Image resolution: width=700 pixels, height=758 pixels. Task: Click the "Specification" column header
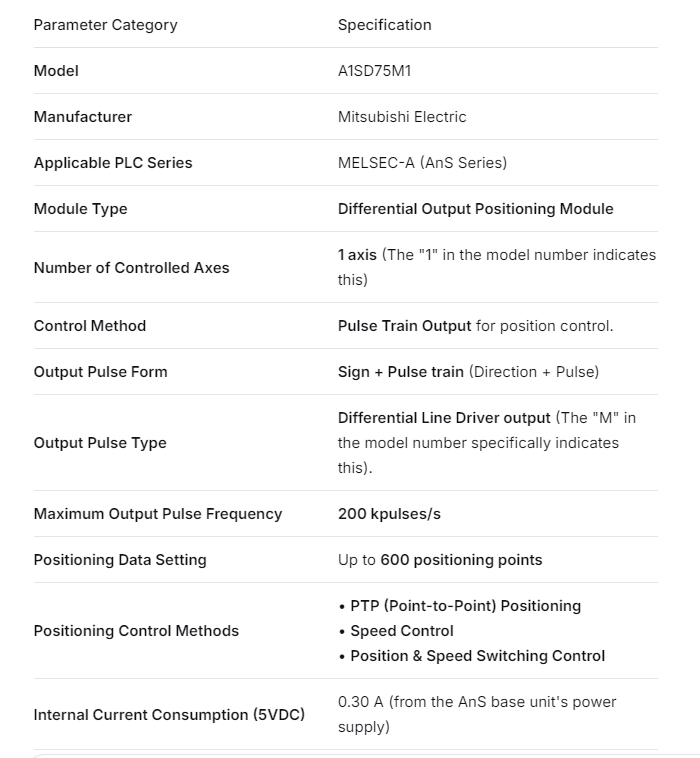[384, 25]
